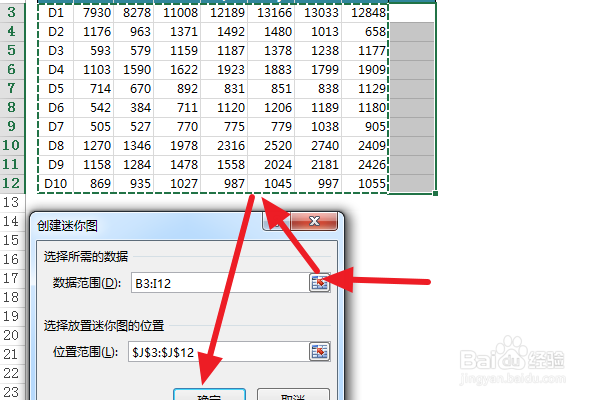Screen dimensions: 600x400
Task: Close the Create Sparklines dialog
Action: point(314,221)
